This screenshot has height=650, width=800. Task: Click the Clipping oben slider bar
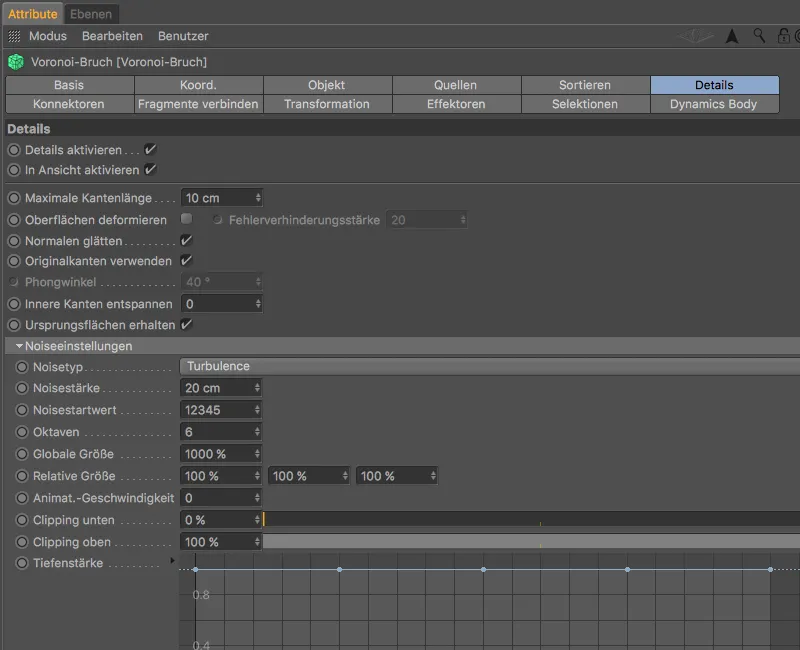tap(531, 541)
